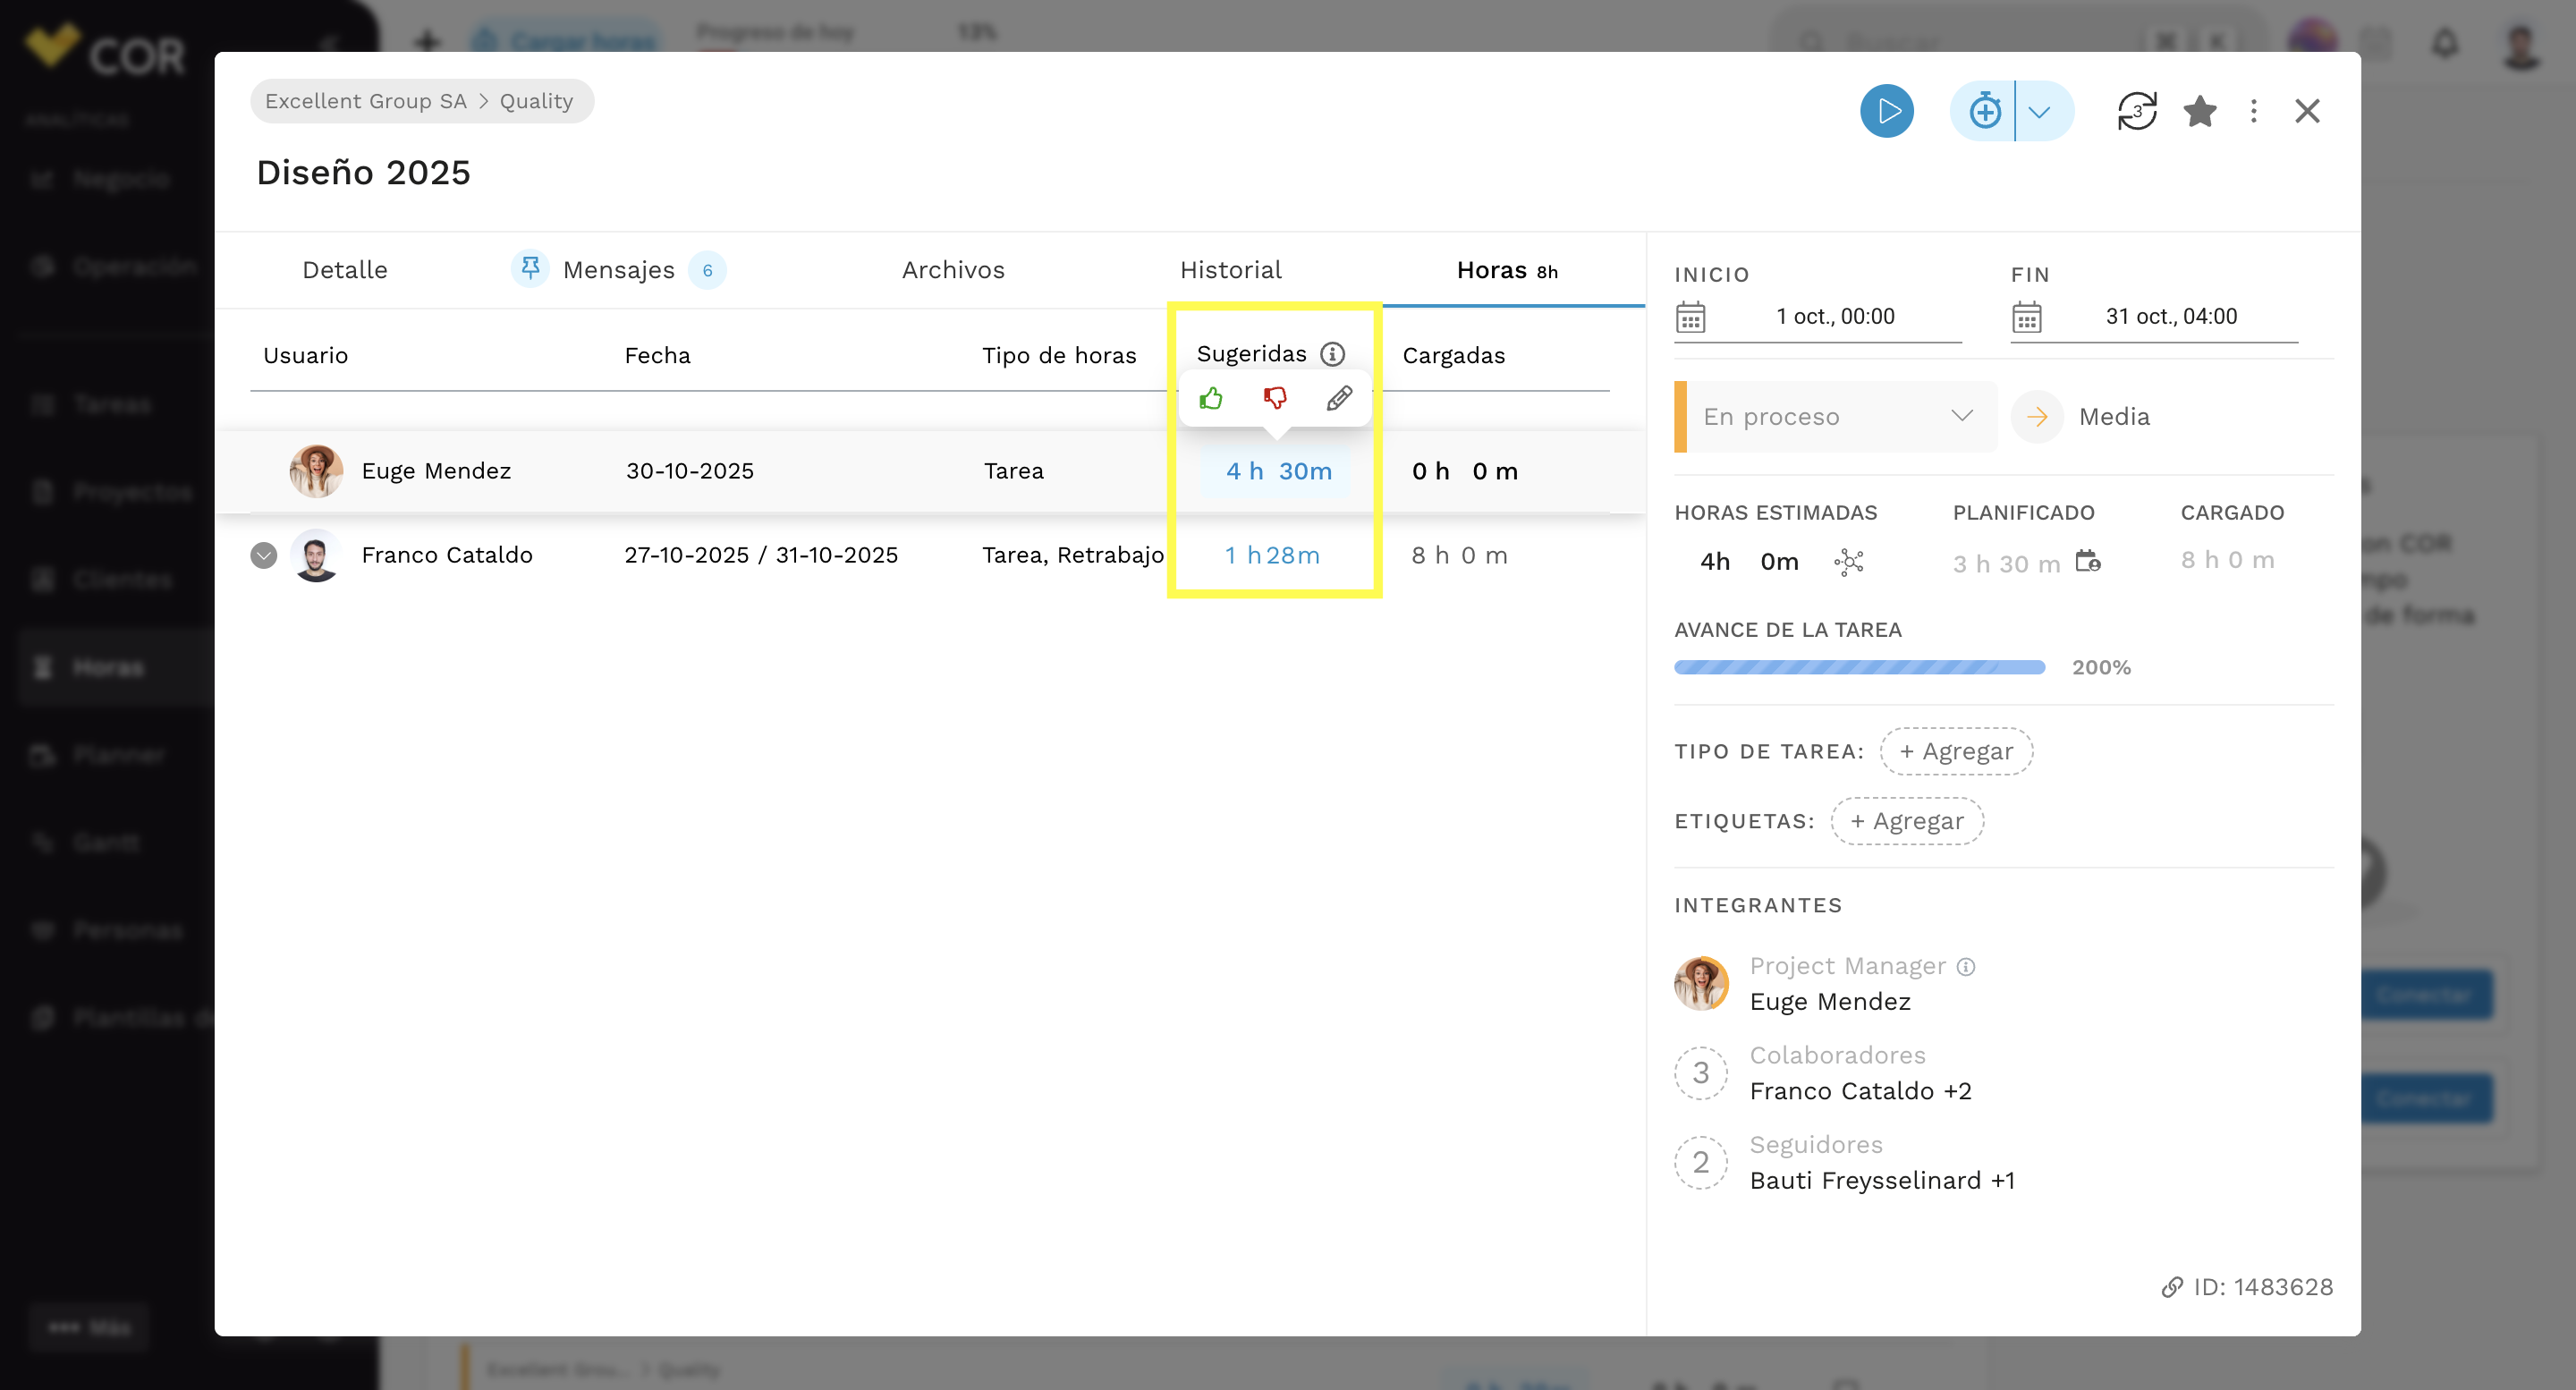
Task: Approve suggested hours with thumbs up
Action: pos(1211,399)
